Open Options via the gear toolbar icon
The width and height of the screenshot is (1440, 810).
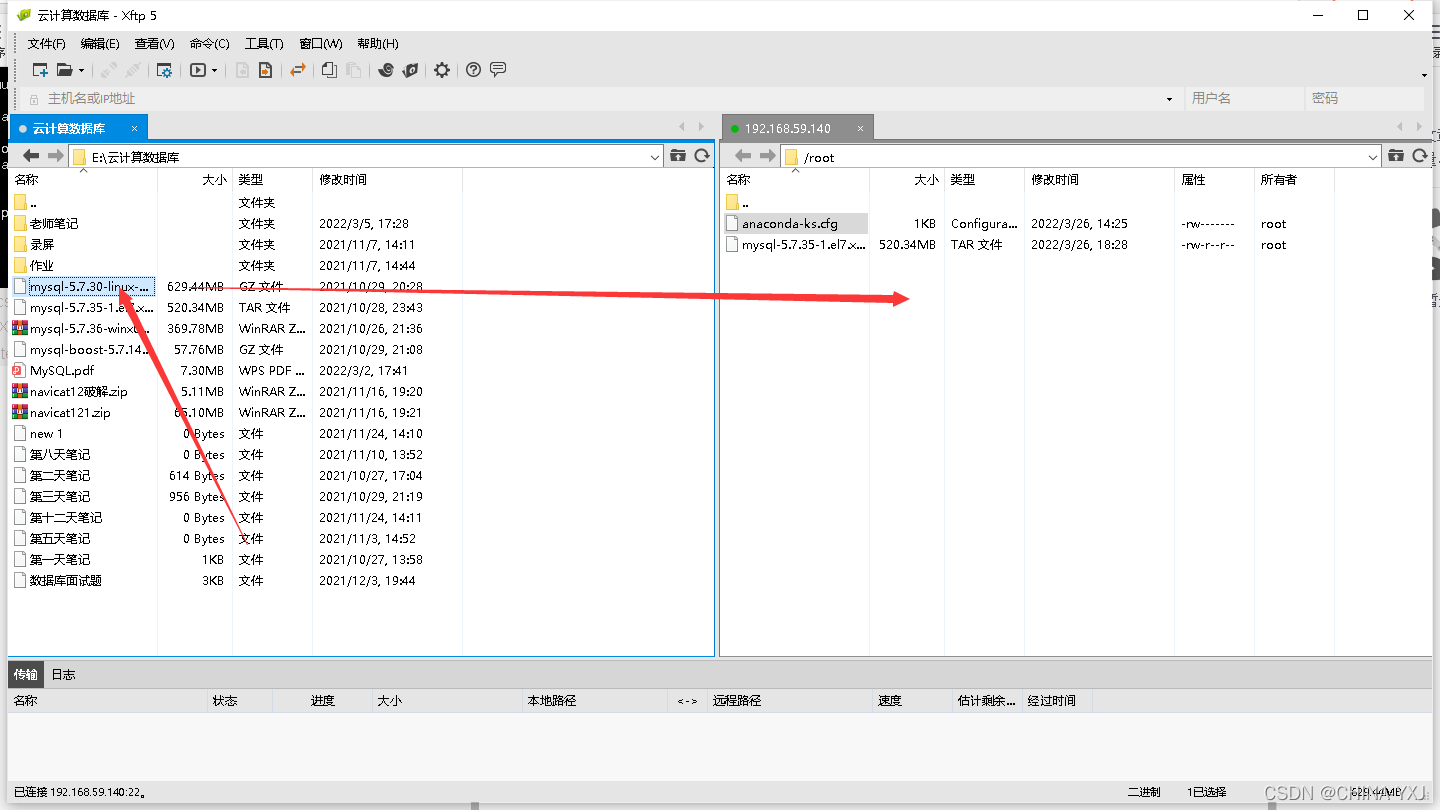click(x=441, y=70)
